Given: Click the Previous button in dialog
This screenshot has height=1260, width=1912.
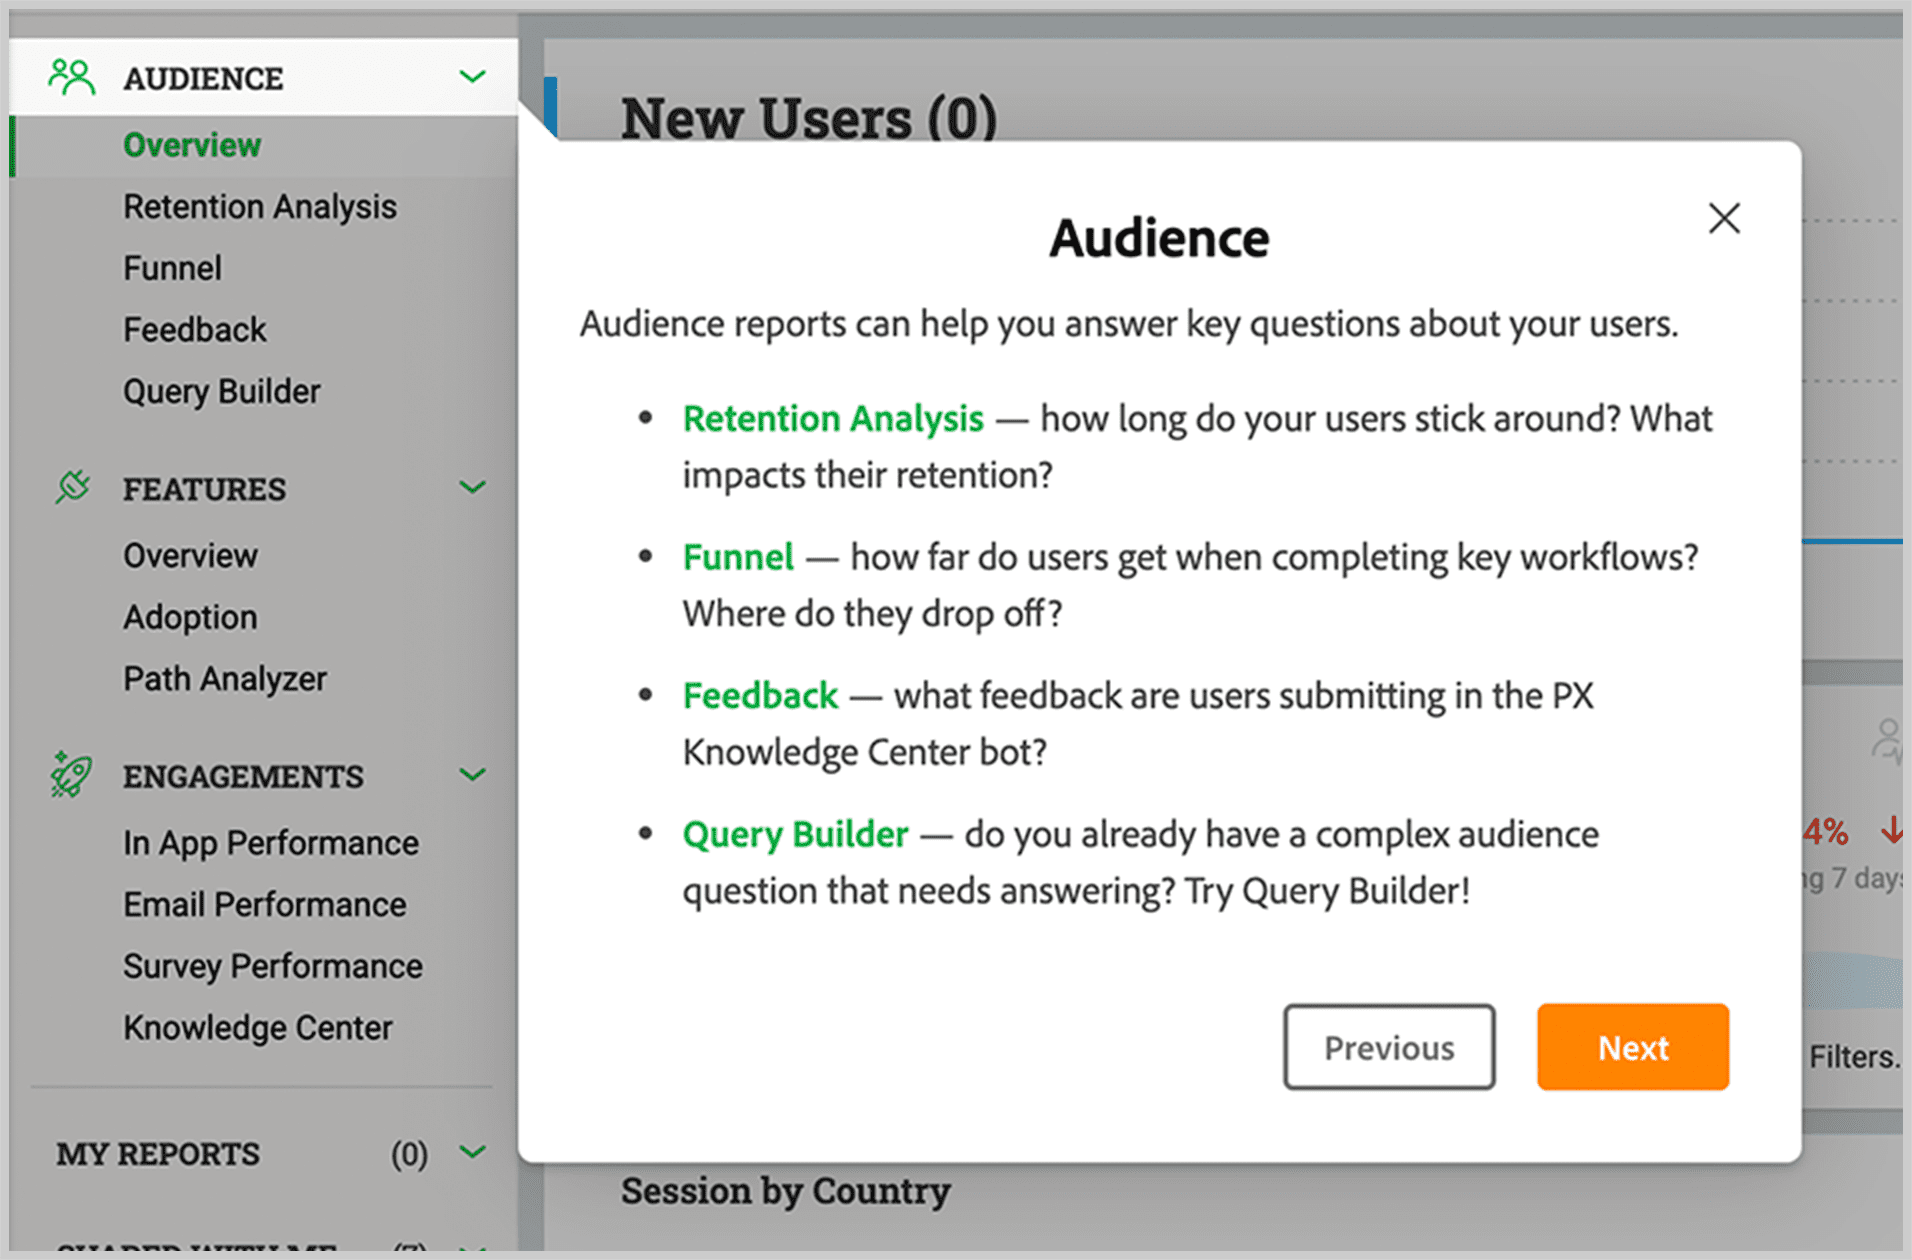Looking at the screenshot, I should point(1388,1047).
